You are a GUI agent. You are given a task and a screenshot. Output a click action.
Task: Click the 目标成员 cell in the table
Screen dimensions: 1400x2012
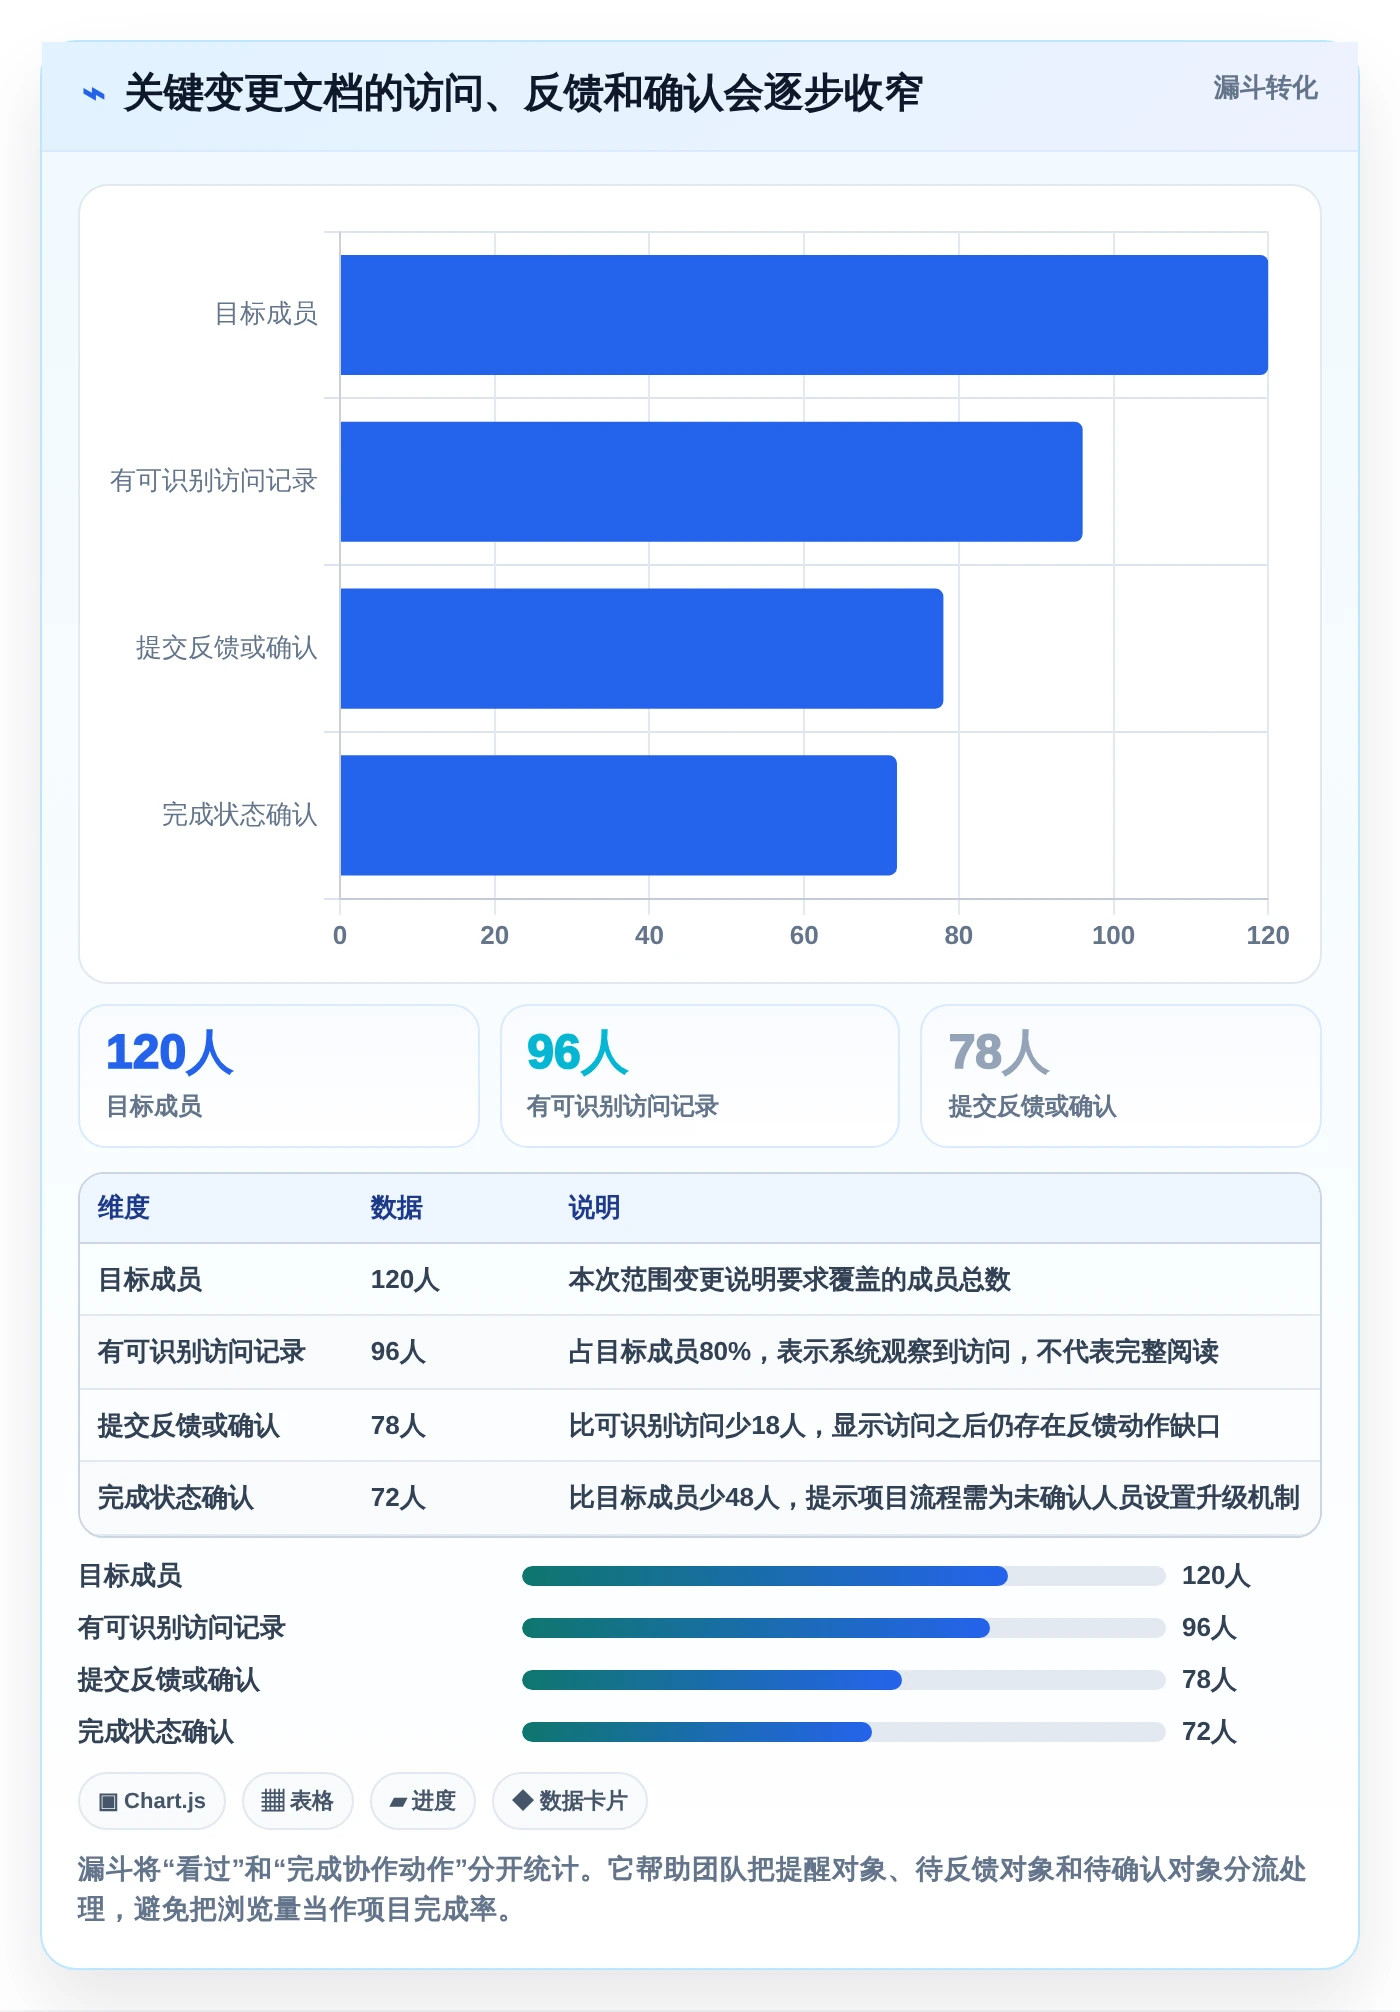pyautogui.click(x=150, y=1279)
